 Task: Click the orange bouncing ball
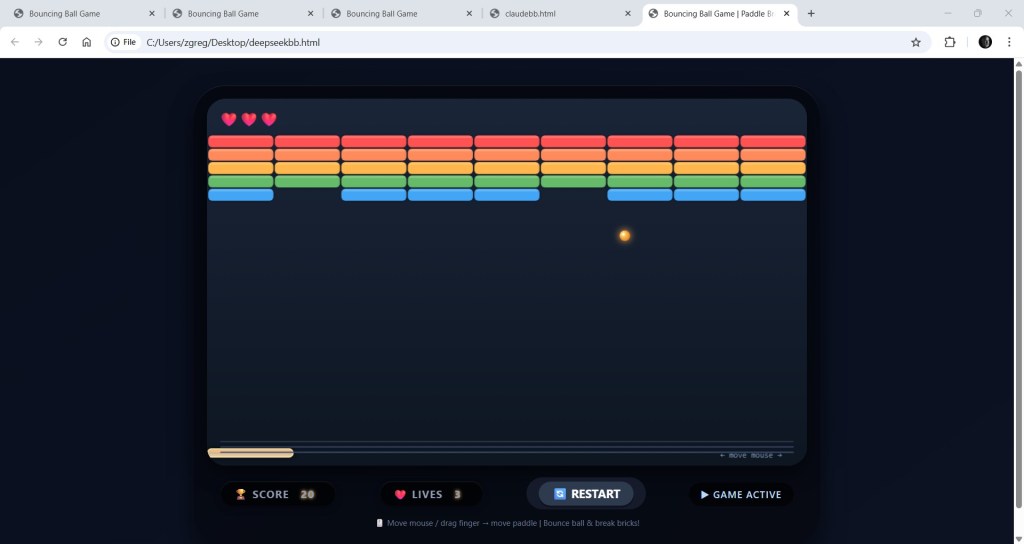[625, 236]
